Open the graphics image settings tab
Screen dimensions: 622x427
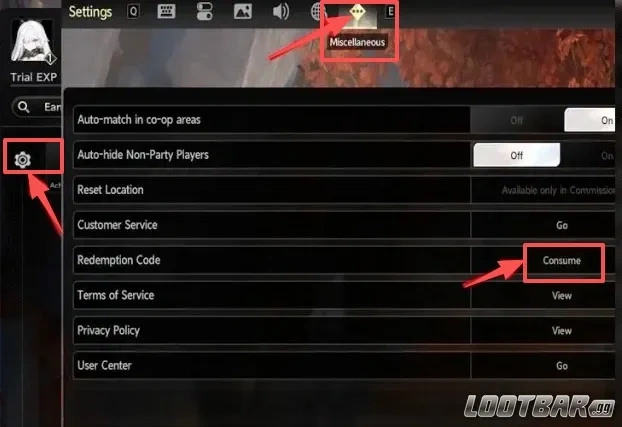pyautogui.click(x=242, y=12)
